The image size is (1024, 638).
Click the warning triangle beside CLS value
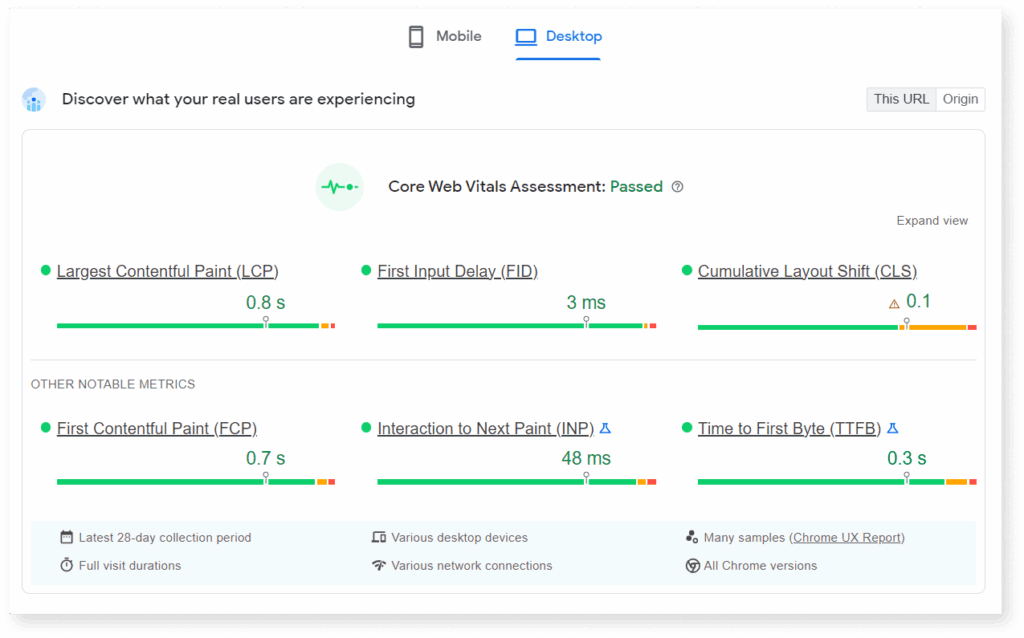coord(894,301)
